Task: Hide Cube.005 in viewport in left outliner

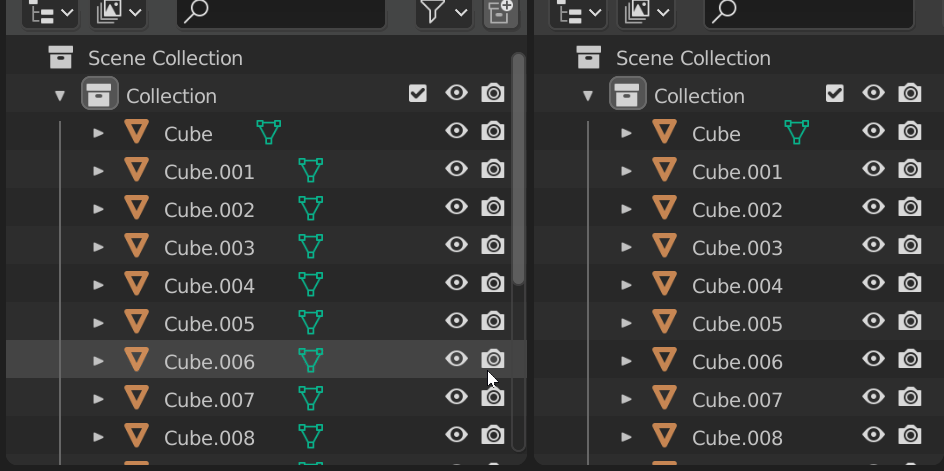Action: click(x=456, y=320)
